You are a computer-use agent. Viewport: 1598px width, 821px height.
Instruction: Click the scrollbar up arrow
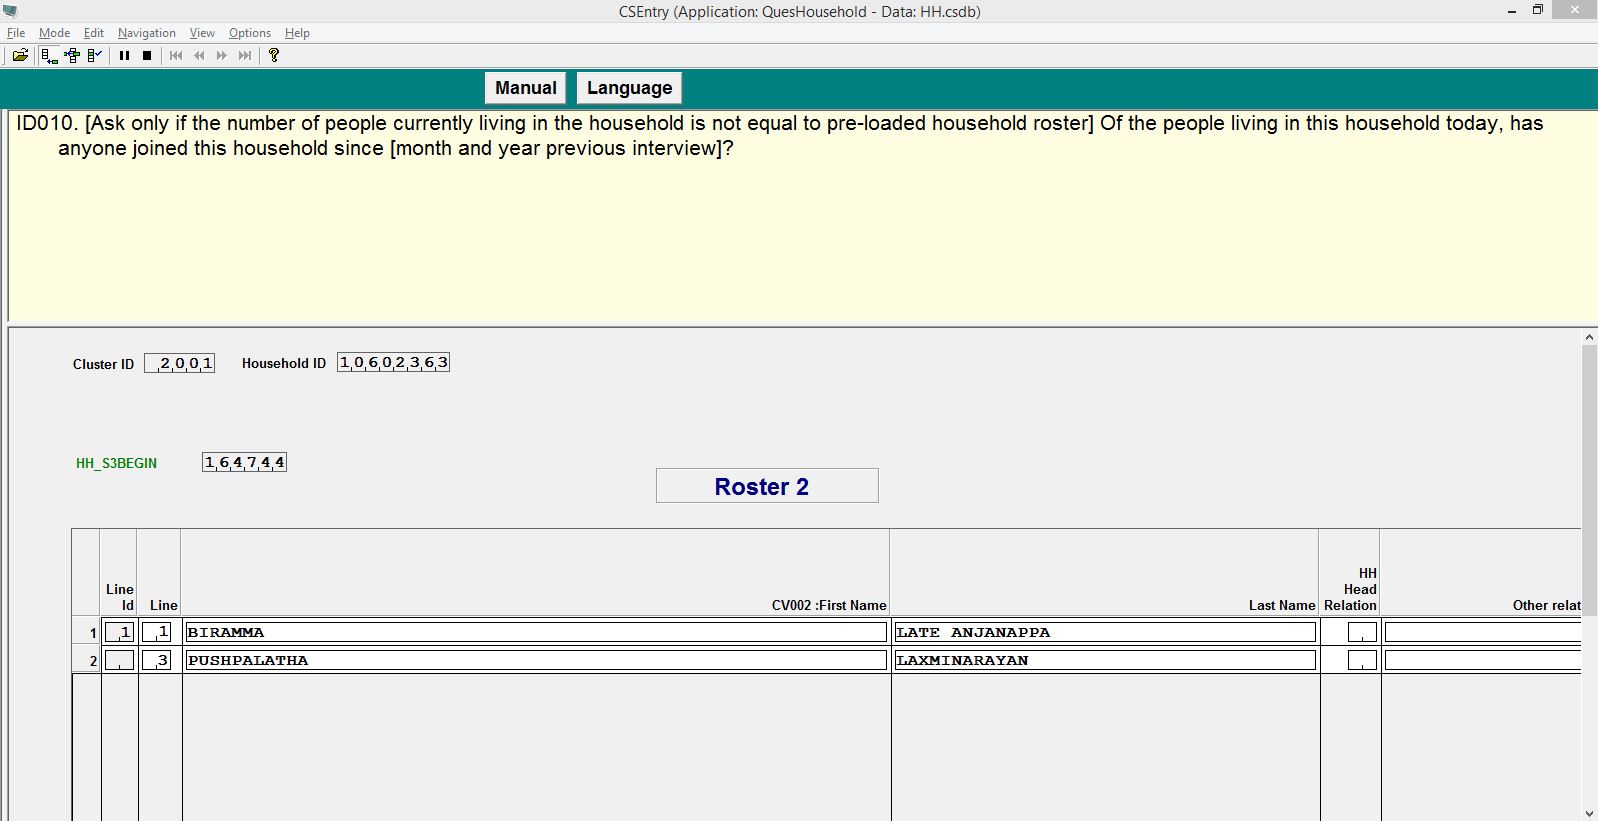pyautogui.click(x=1589, y=338)
